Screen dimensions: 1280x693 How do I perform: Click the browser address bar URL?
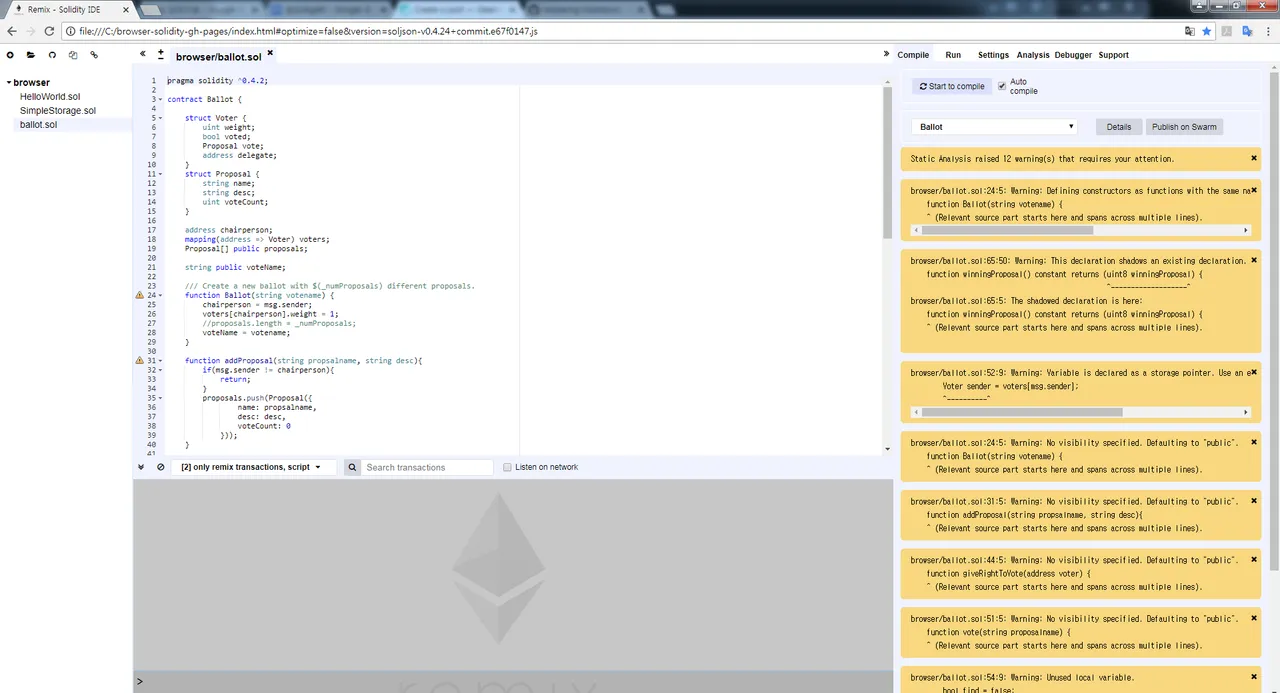pyautogui.click(x=308, y=31)
